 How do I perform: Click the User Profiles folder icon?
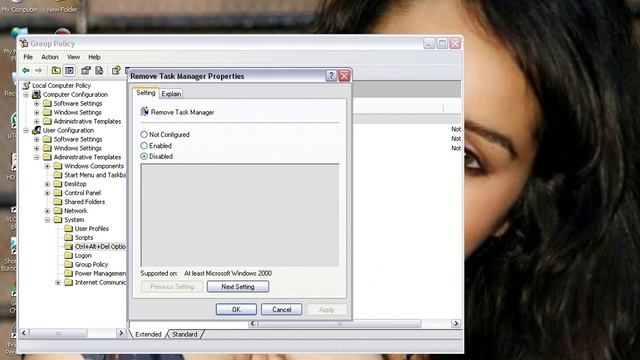pyautogui.click(x=68, y=229)
